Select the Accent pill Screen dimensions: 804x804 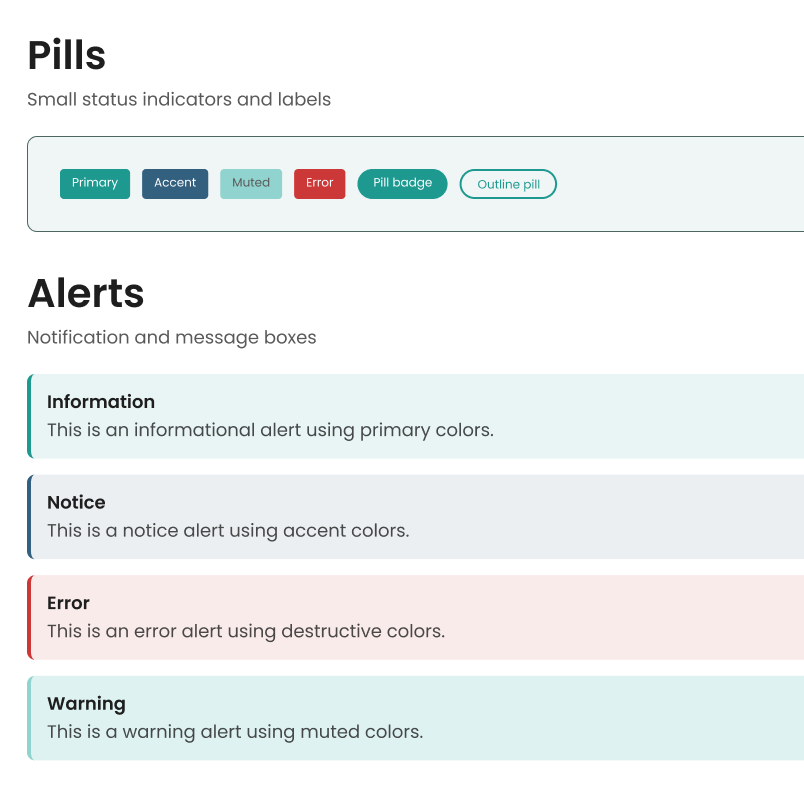coord(174,183)
